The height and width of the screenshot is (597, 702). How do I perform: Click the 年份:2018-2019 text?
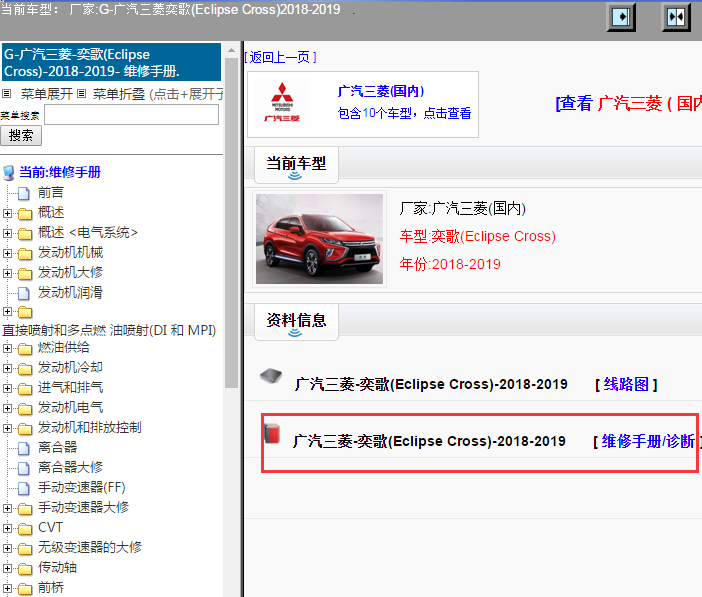450,264
